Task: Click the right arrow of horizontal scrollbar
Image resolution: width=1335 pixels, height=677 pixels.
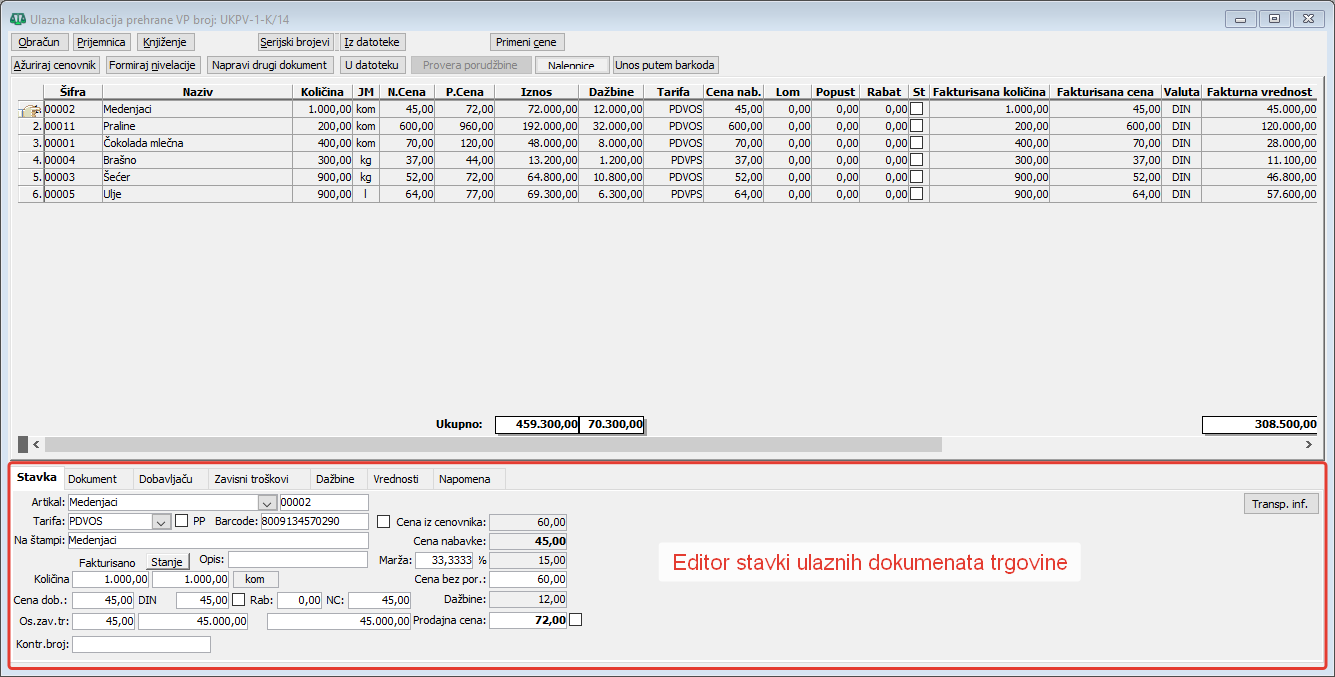Action: (1309, 444)
